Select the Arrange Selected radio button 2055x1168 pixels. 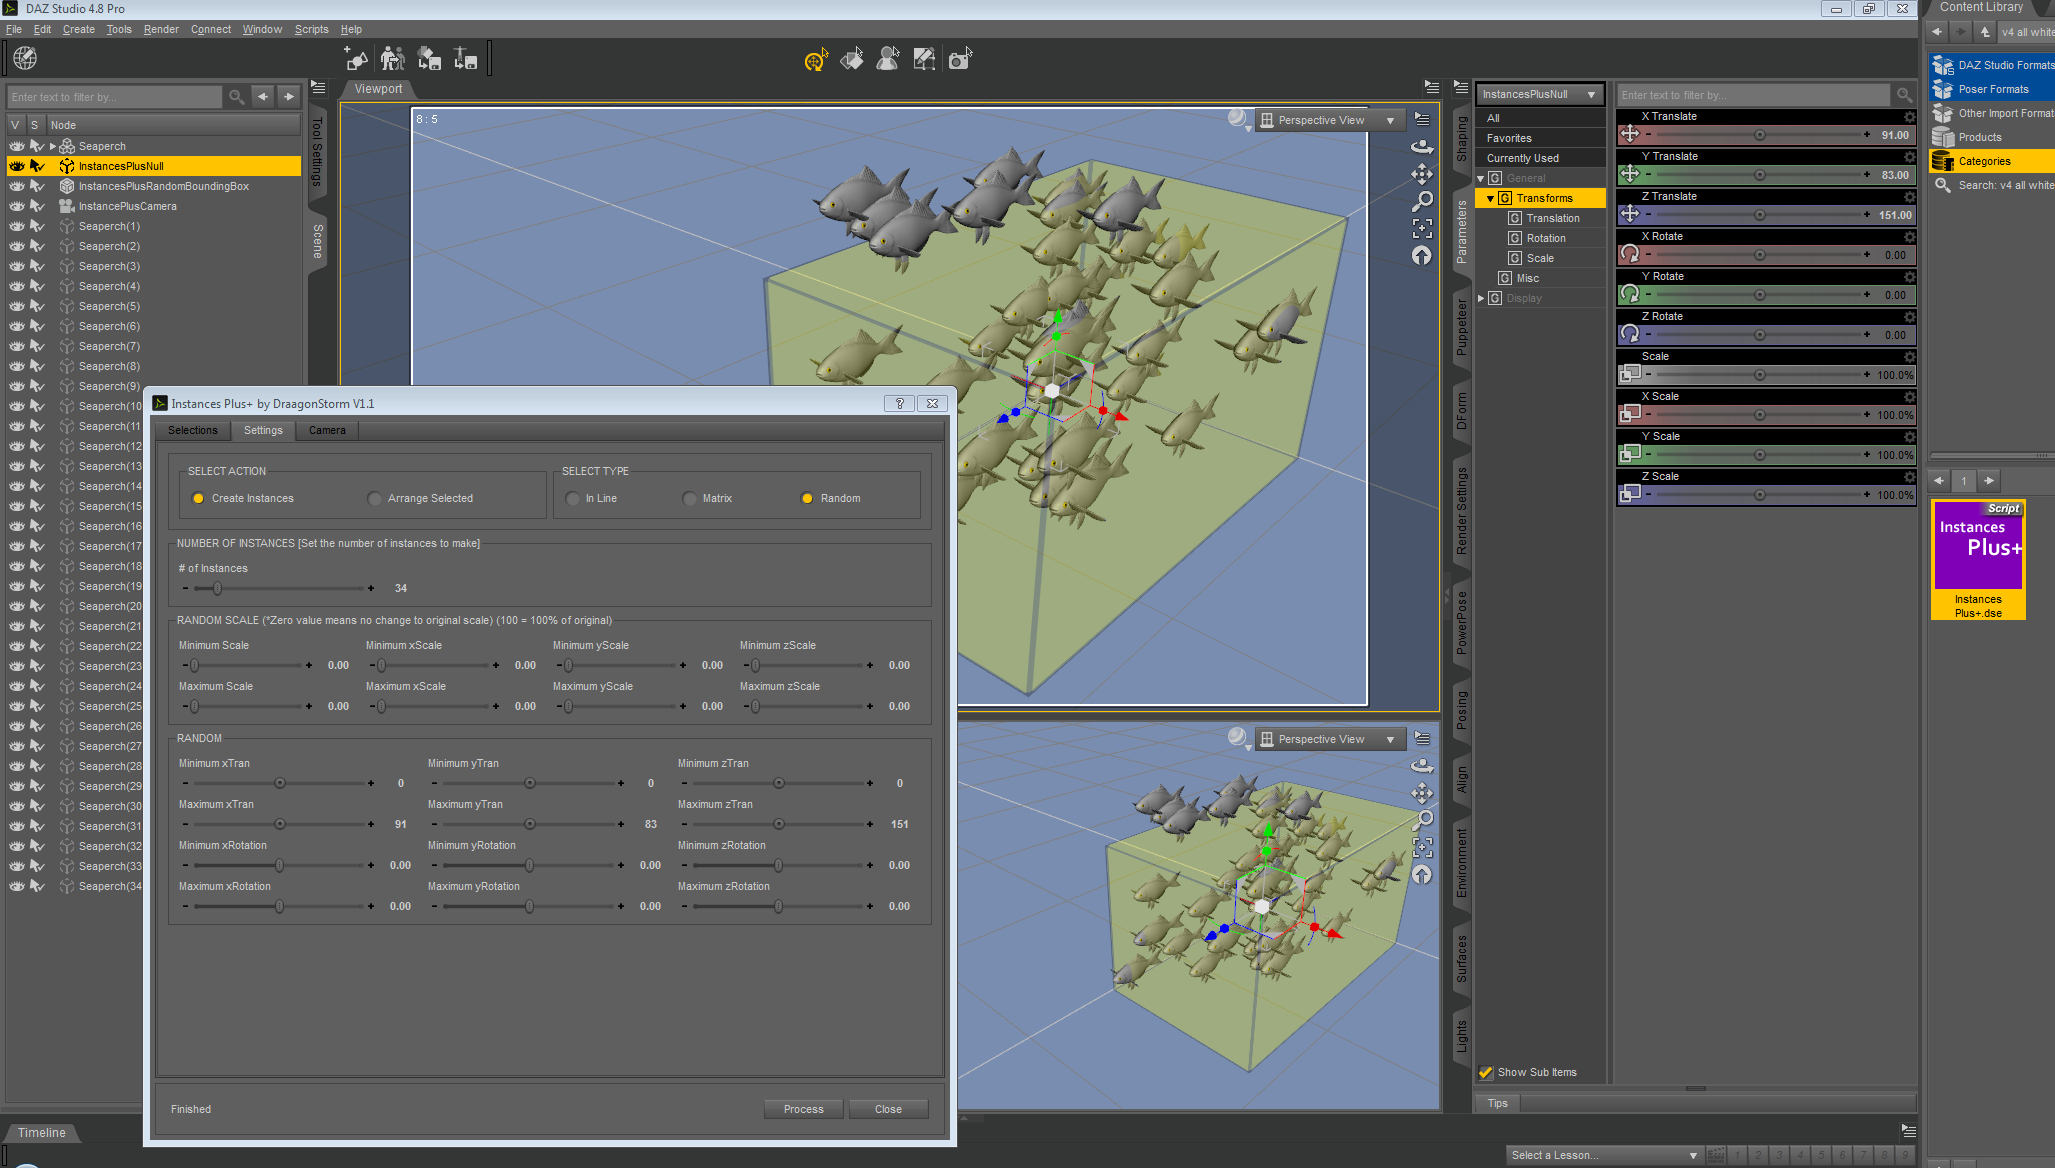pyautogui.click(x=374, y=498)
